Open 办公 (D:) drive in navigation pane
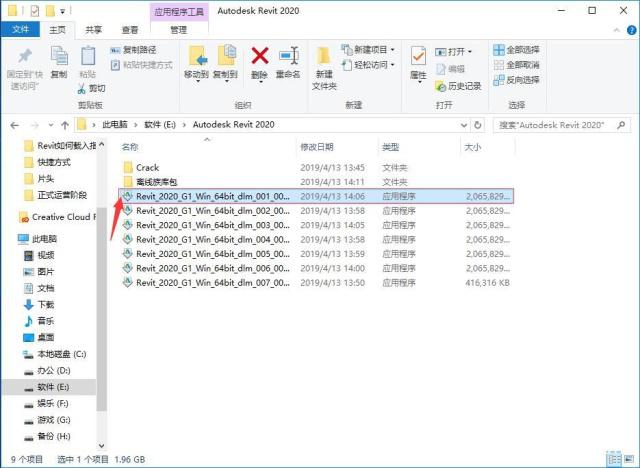Image resolution: width=640 pixels, height=468 pixels. (47, 370)
